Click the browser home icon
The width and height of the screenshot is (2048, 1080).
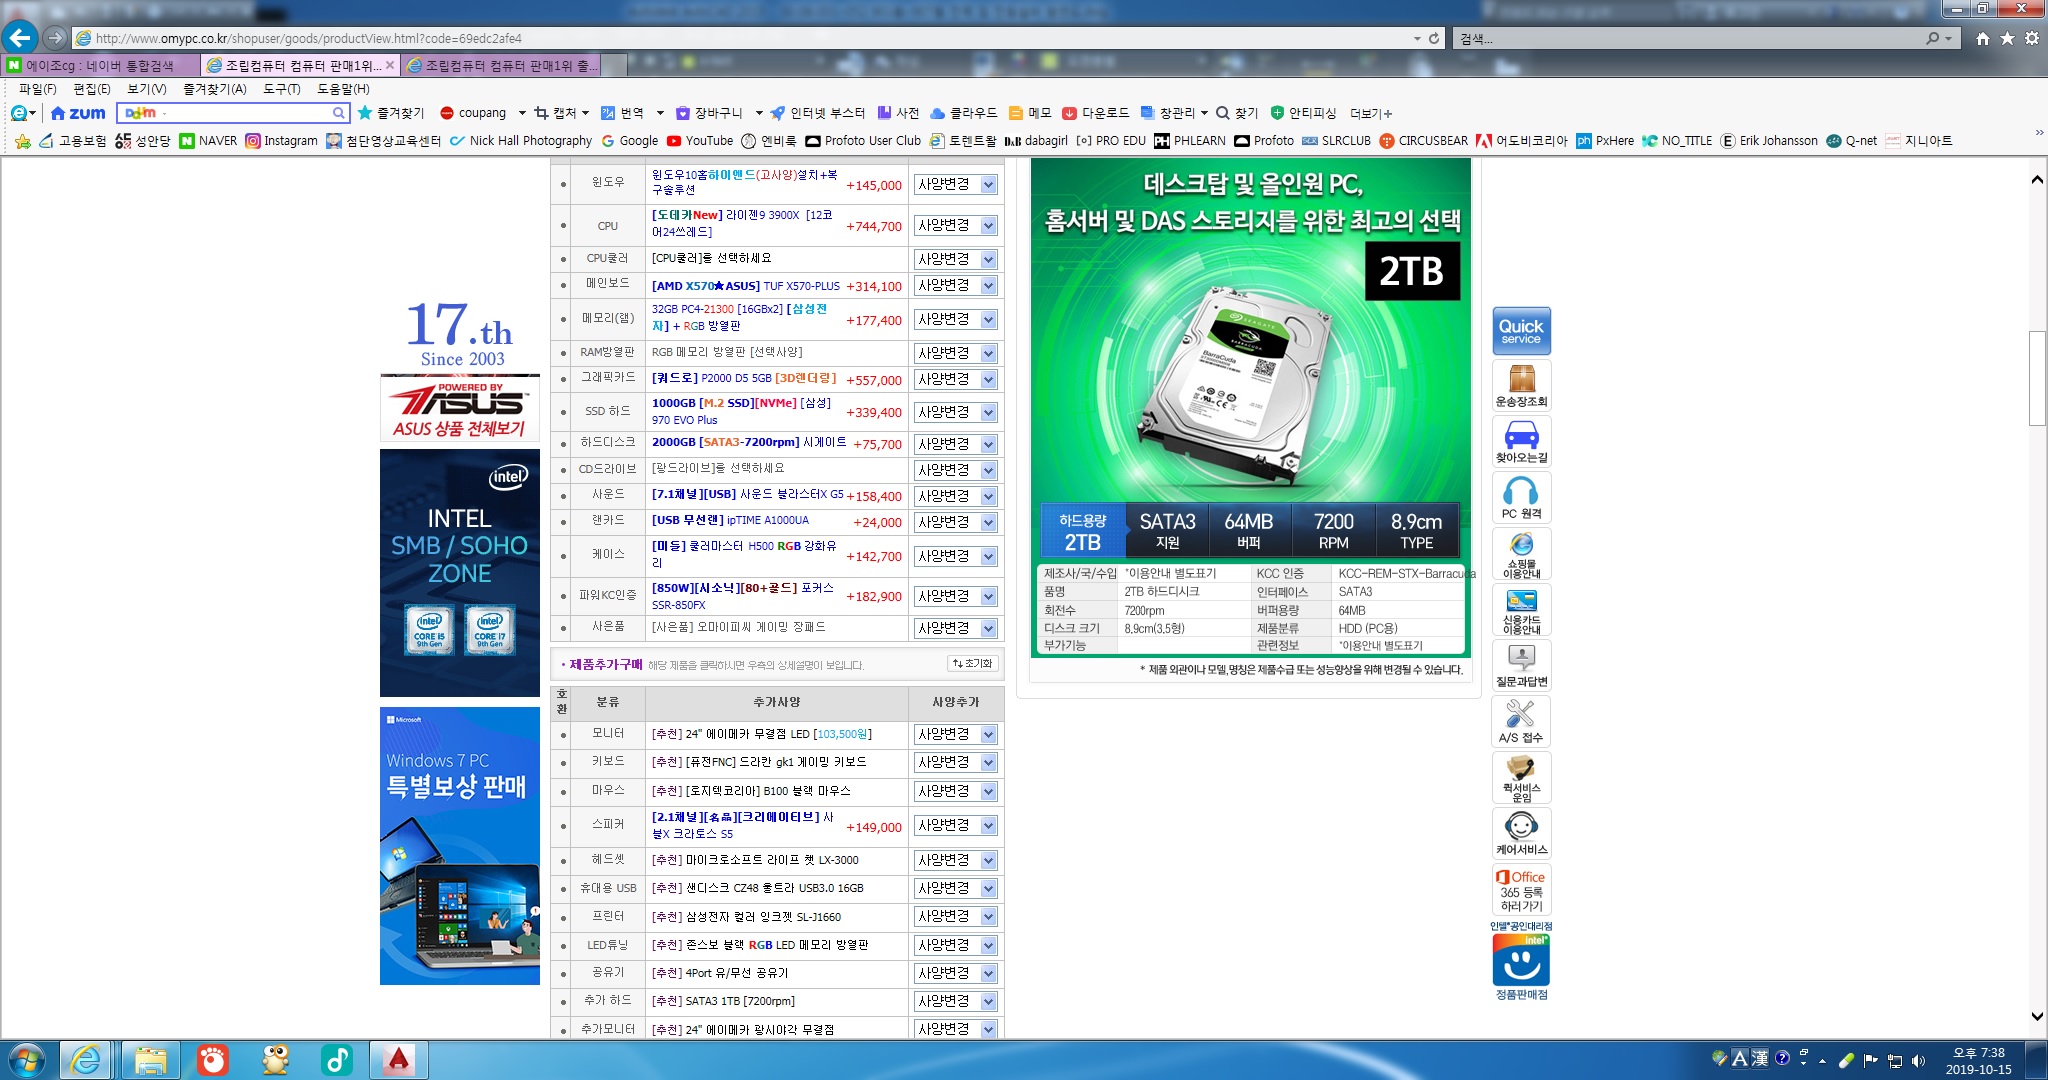1982,38
